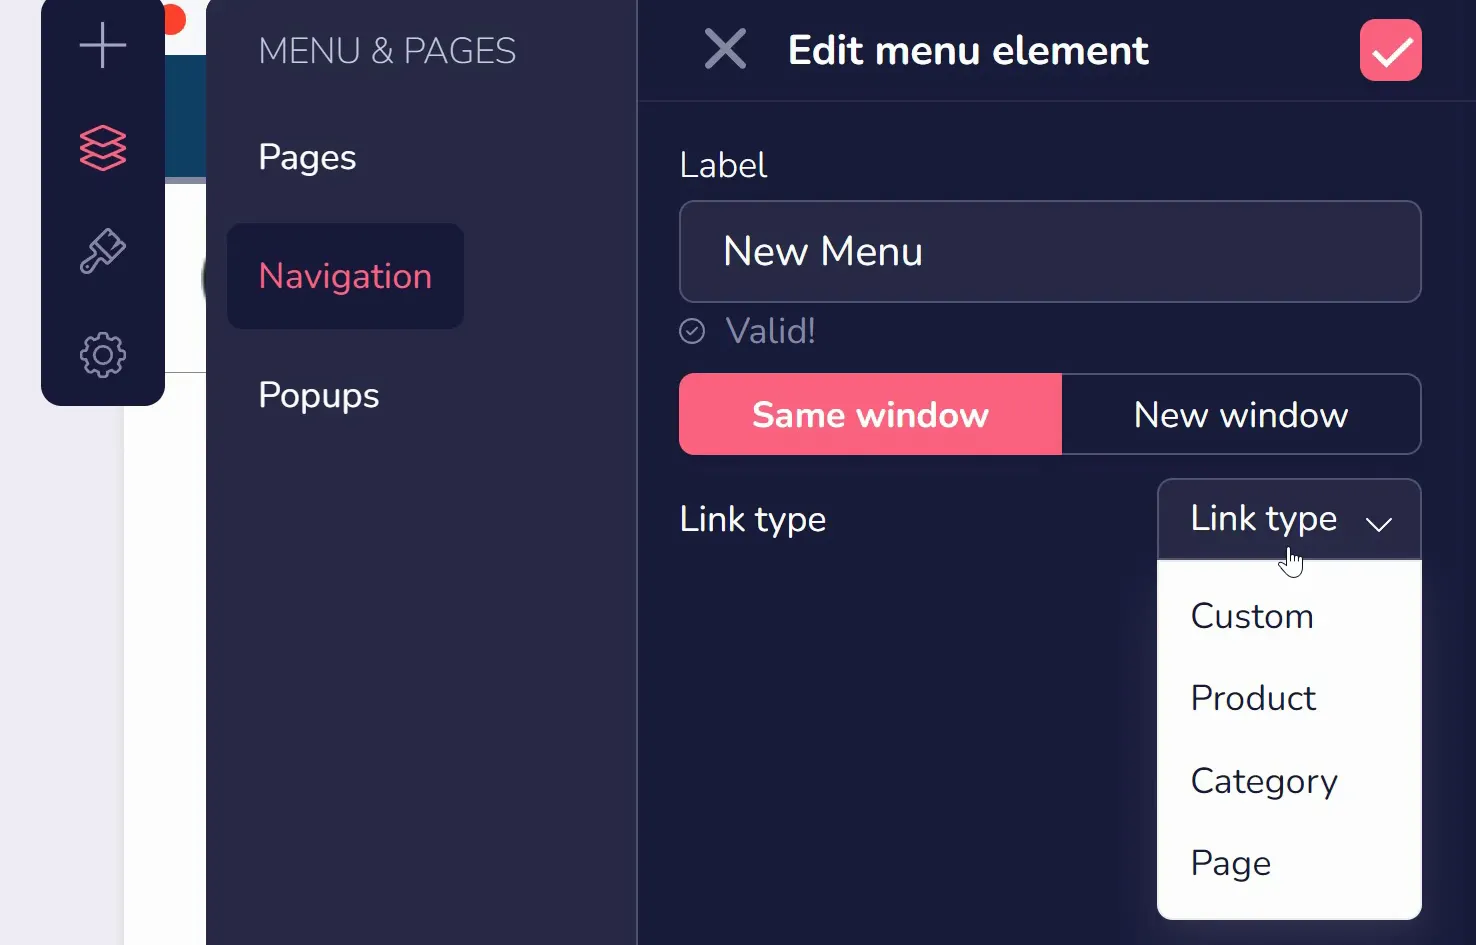Click the Valid! status text
The image size is (1476, 945).
[x=770, y=331]
